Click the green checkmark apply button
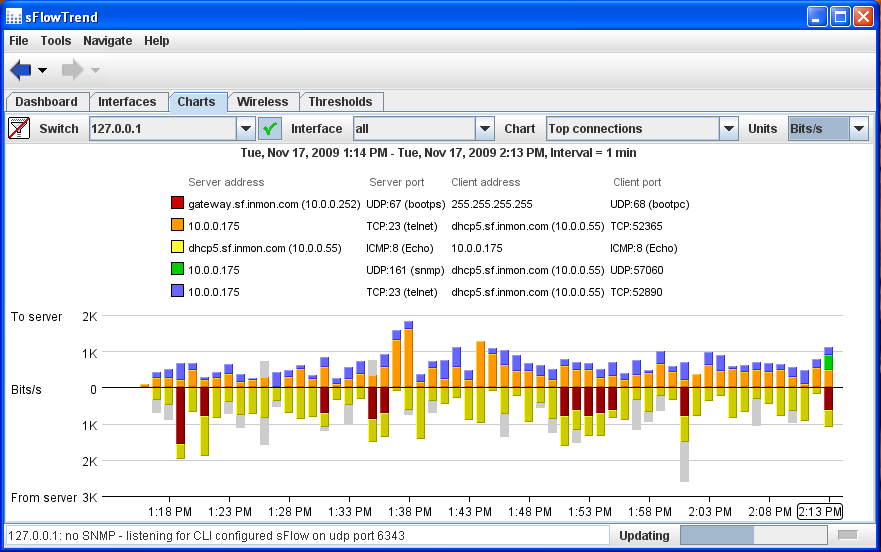Screen dimensions: 881x552 (x=270, y=129)
